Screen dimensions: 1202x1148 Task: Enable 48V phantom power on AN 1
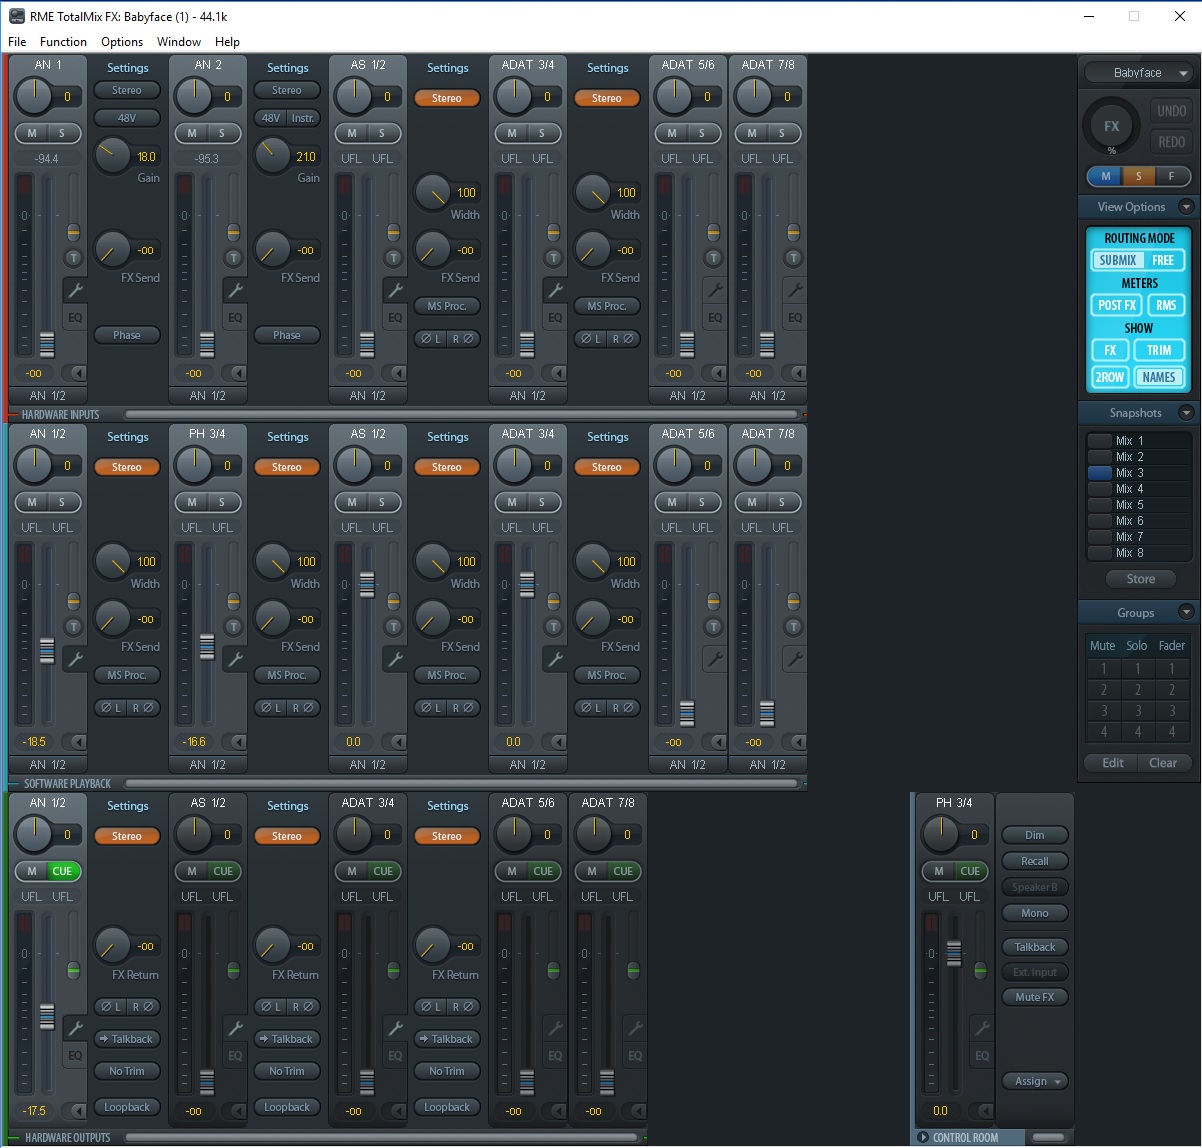coord(127,118)
